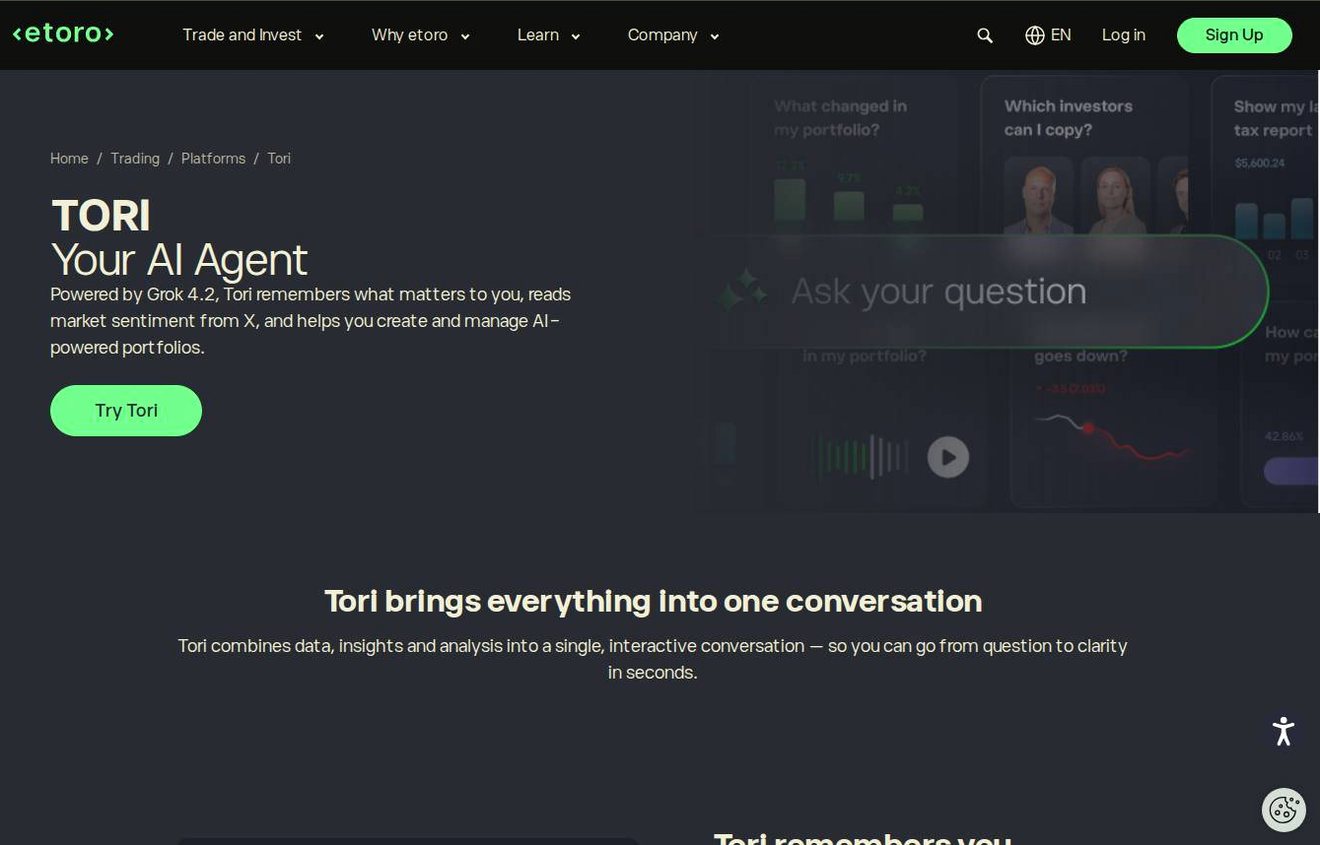Switch language via EN label
Screen dimensions: 1320x845
coord(1061,35)
